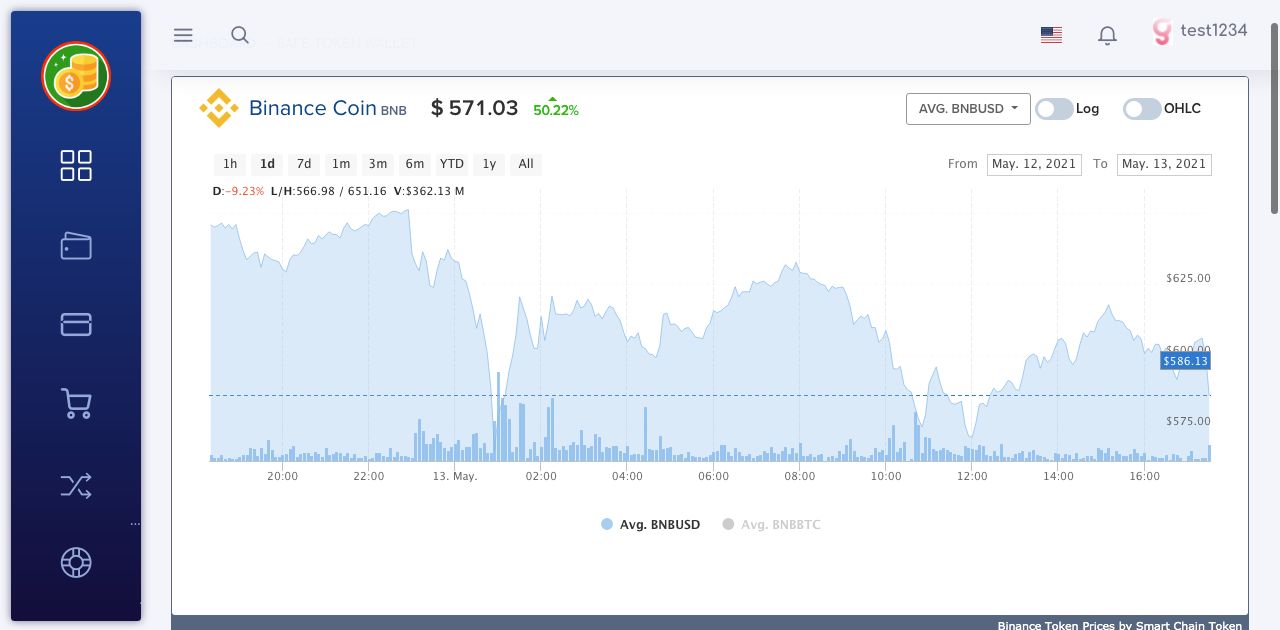Open the lifebuoy support sidebar icon
Screen dimensions: 1280x630
76,563
